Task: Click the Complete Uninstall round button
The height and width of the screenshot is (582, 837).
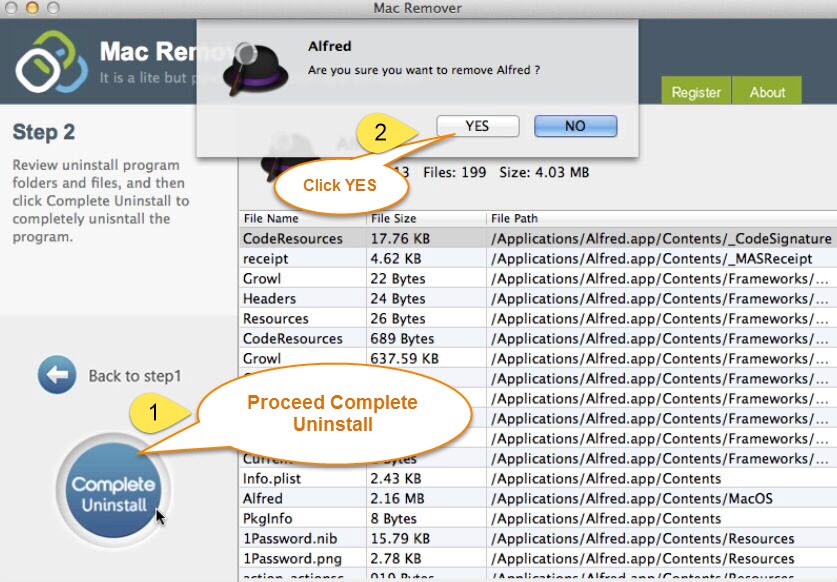Action: point(113,490)
